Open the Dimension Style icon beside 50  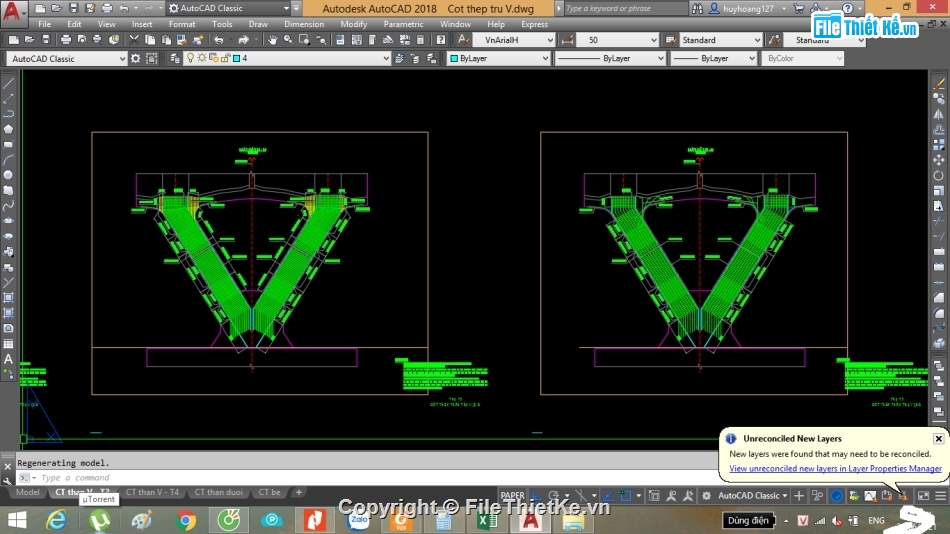pos(567,40)
